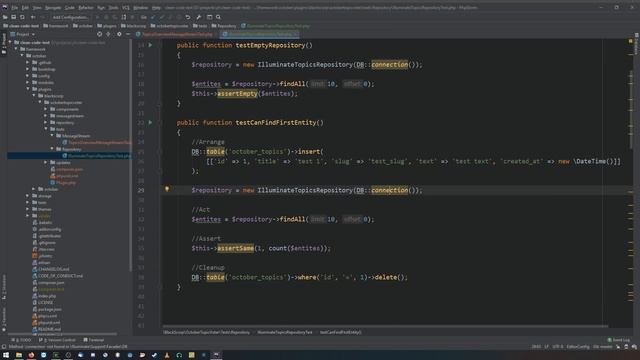Click the Undo/Revert arrow icon in the toolbar

pyautogui.click(x=188, y=17)
